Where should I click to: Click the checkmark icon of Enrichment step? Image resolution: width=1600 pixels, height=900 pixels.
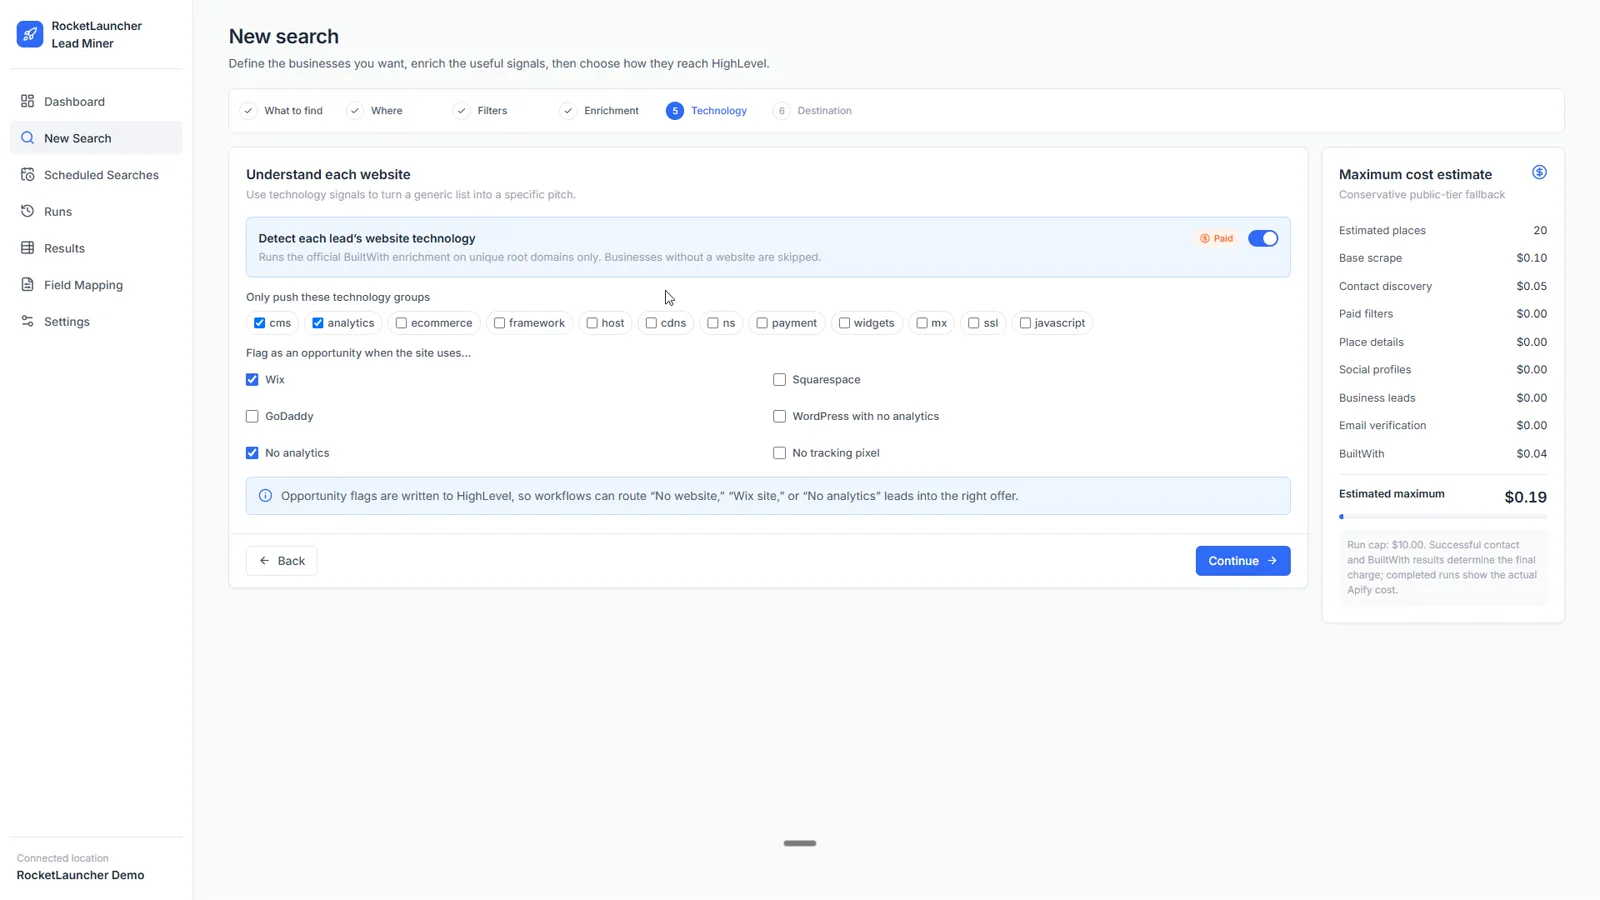(x=568, y=111)
